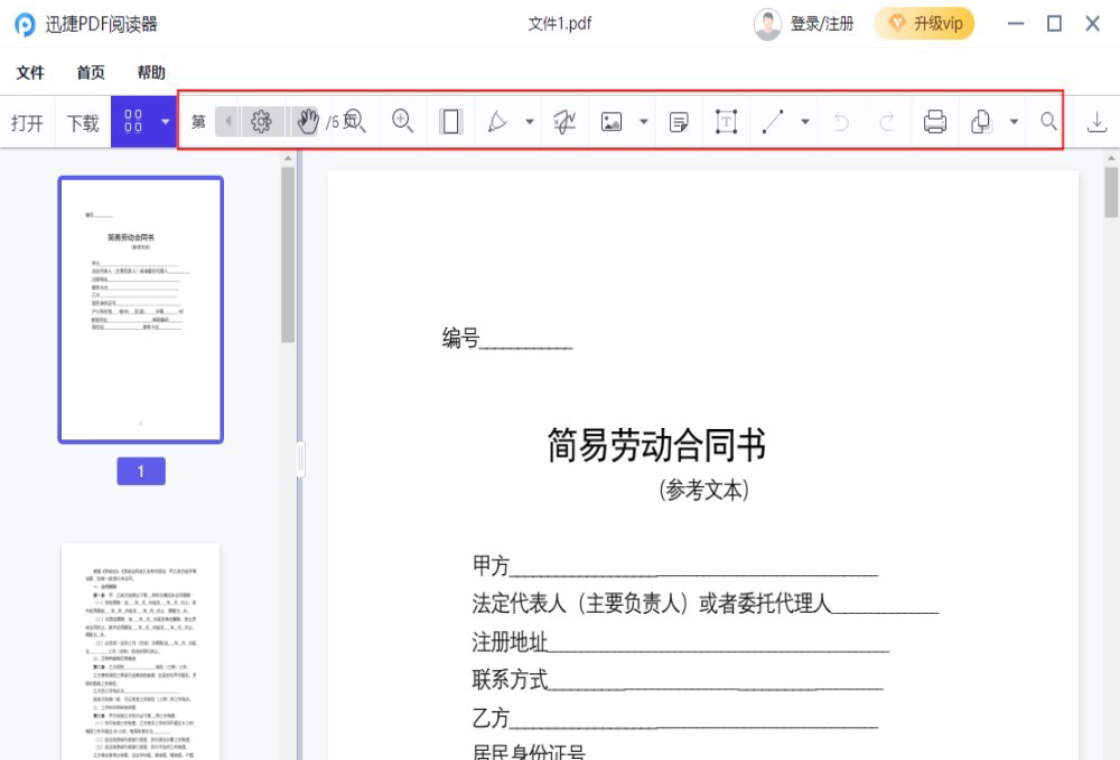Screen dimensions: 1120x760
Task: Expand the thumbnail view mode dropdown
Action: point(164,120)
